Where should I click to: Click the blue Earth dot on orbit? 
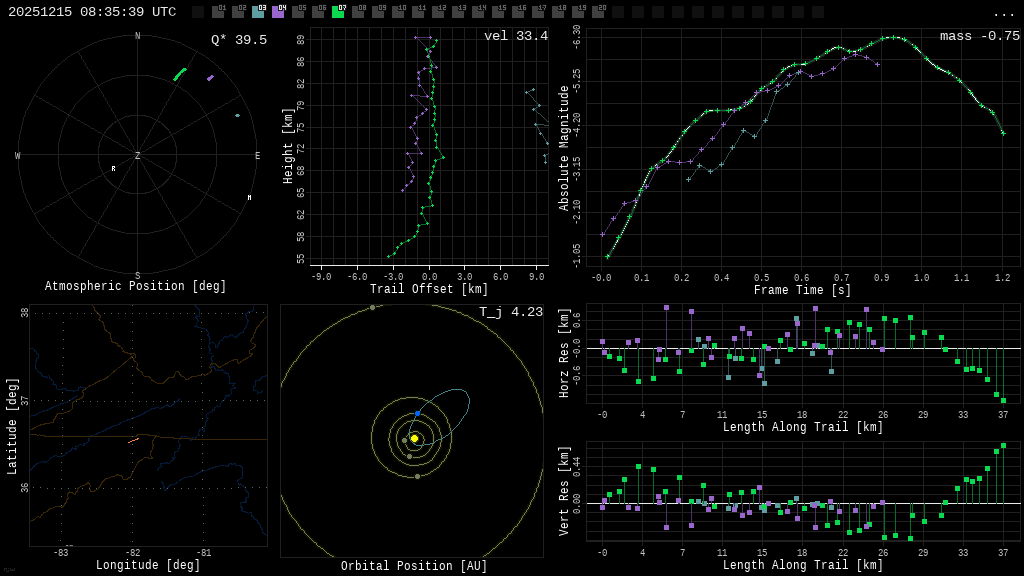coord(417,413)
